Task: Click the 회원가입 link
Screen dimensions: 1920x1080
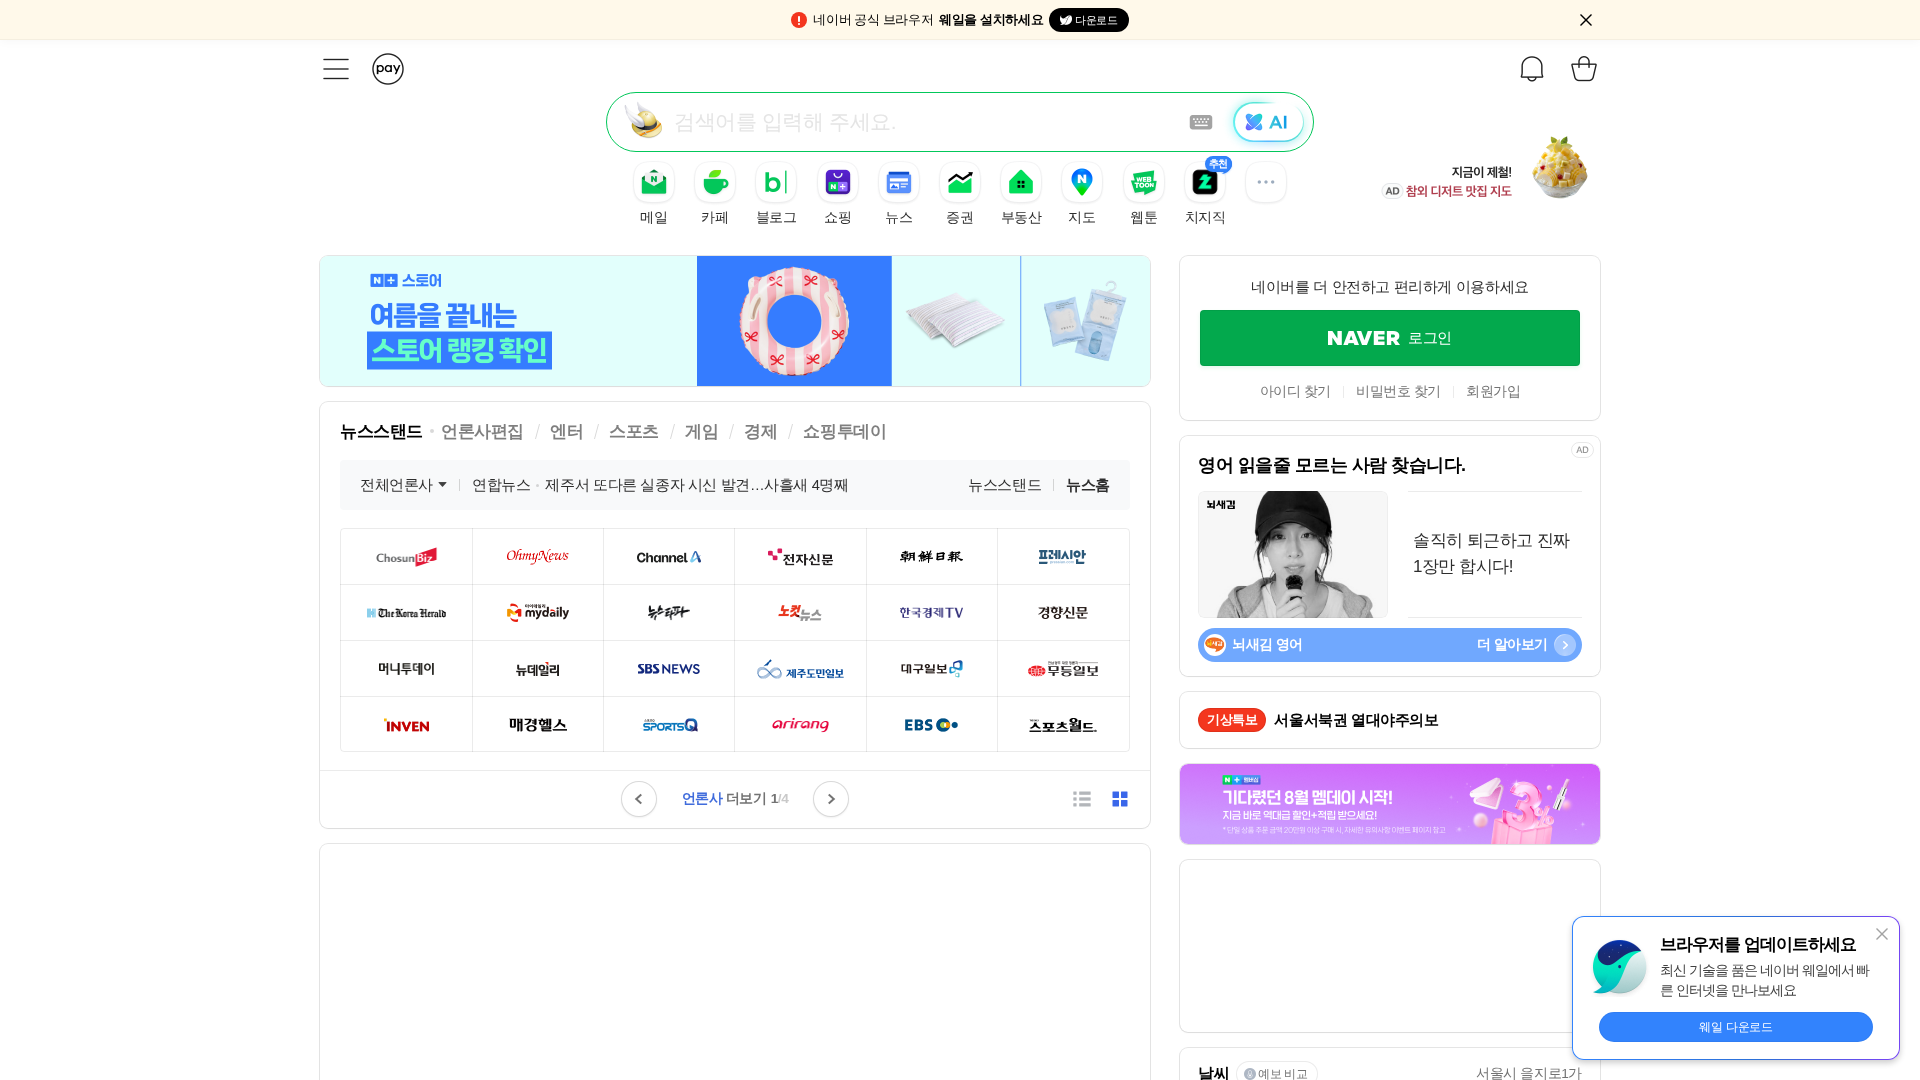Action: [1493, 392]
